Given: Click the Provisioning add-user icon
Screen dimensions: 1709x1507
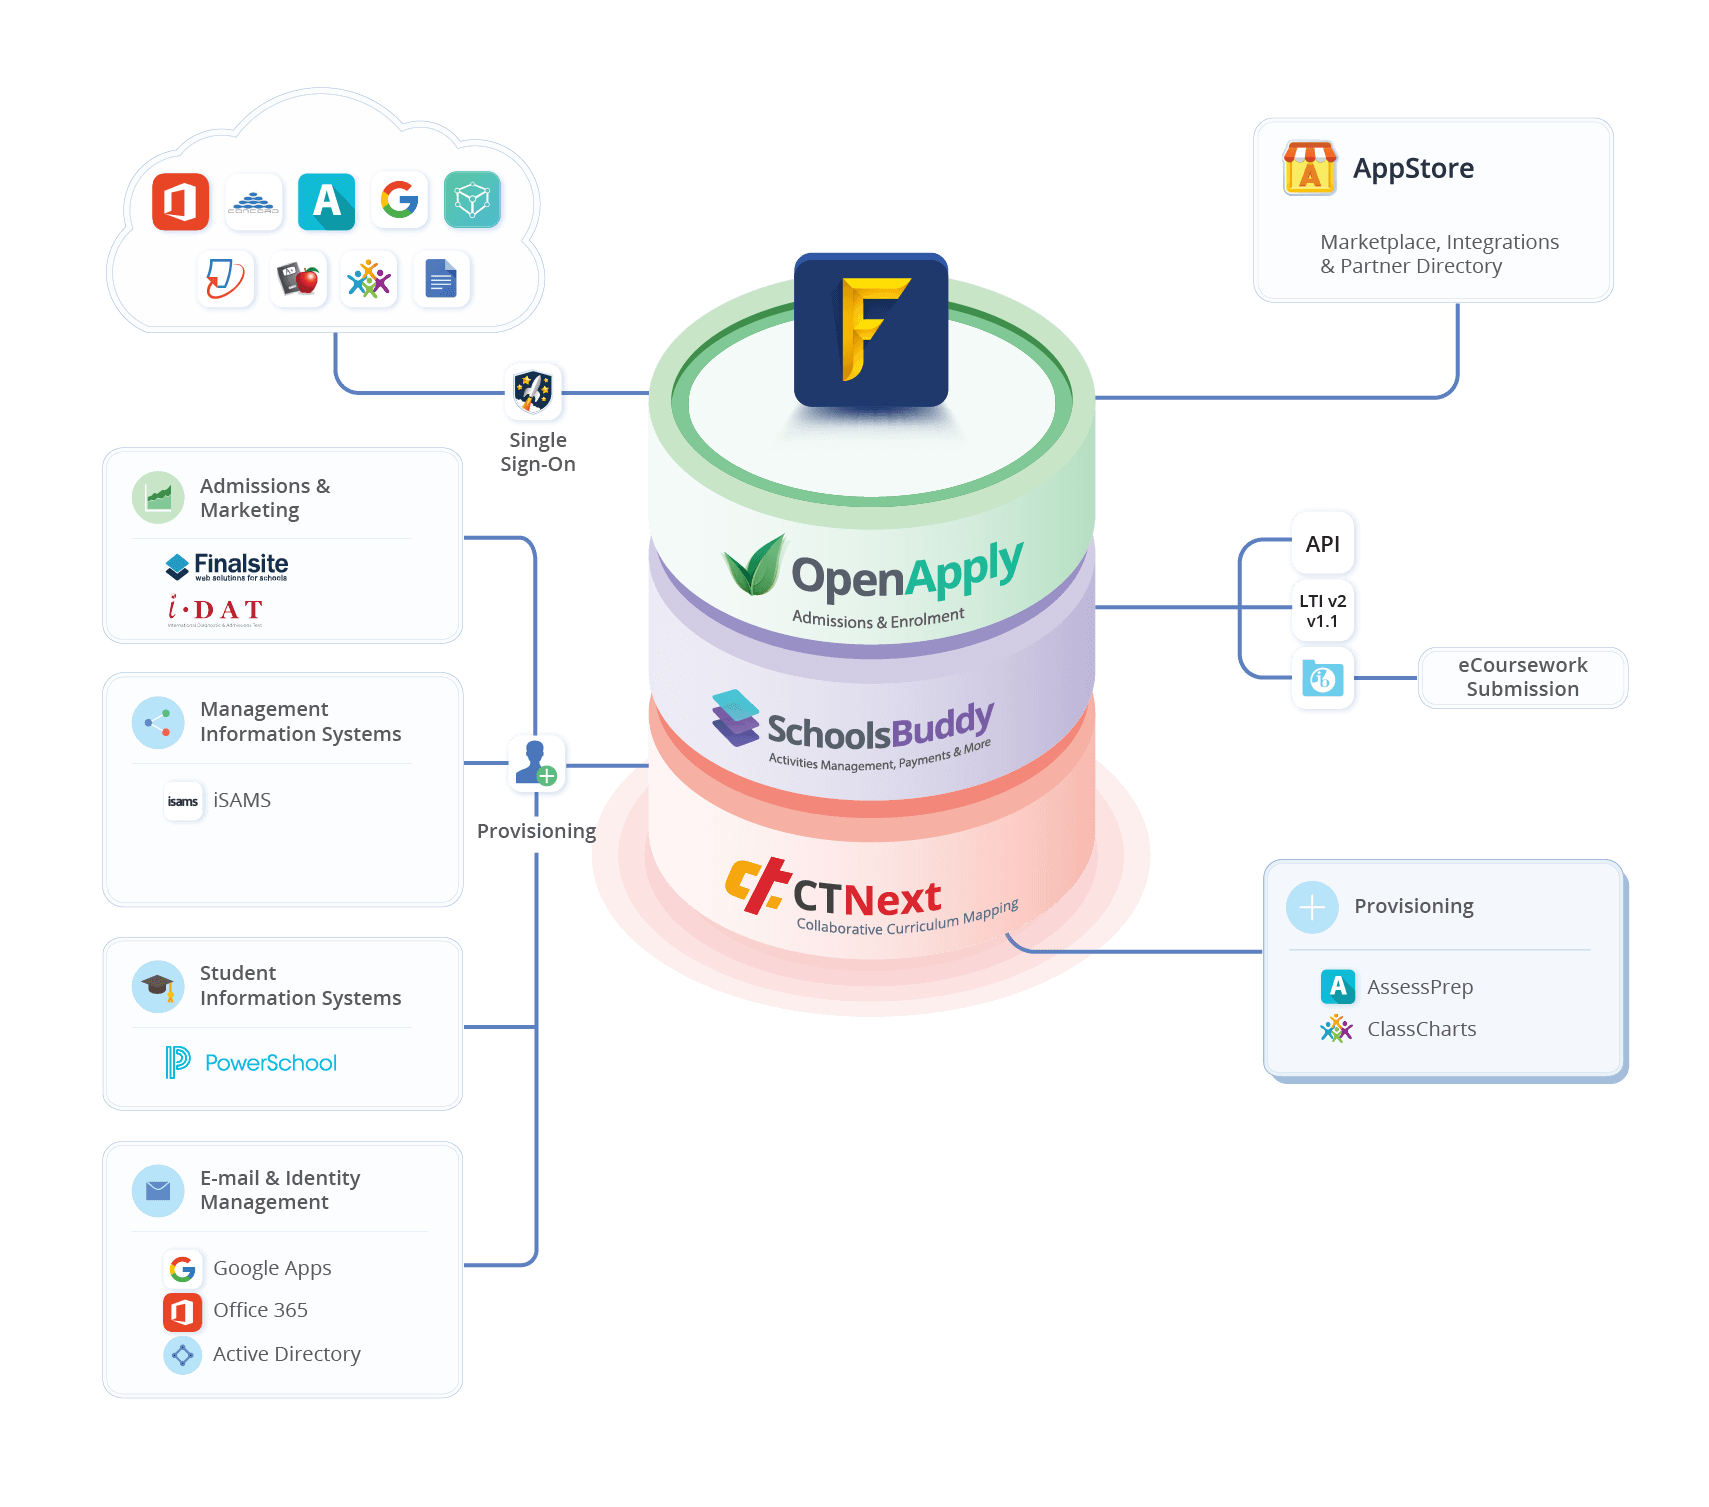Looking at the screenshot, I should click(537, 764).
